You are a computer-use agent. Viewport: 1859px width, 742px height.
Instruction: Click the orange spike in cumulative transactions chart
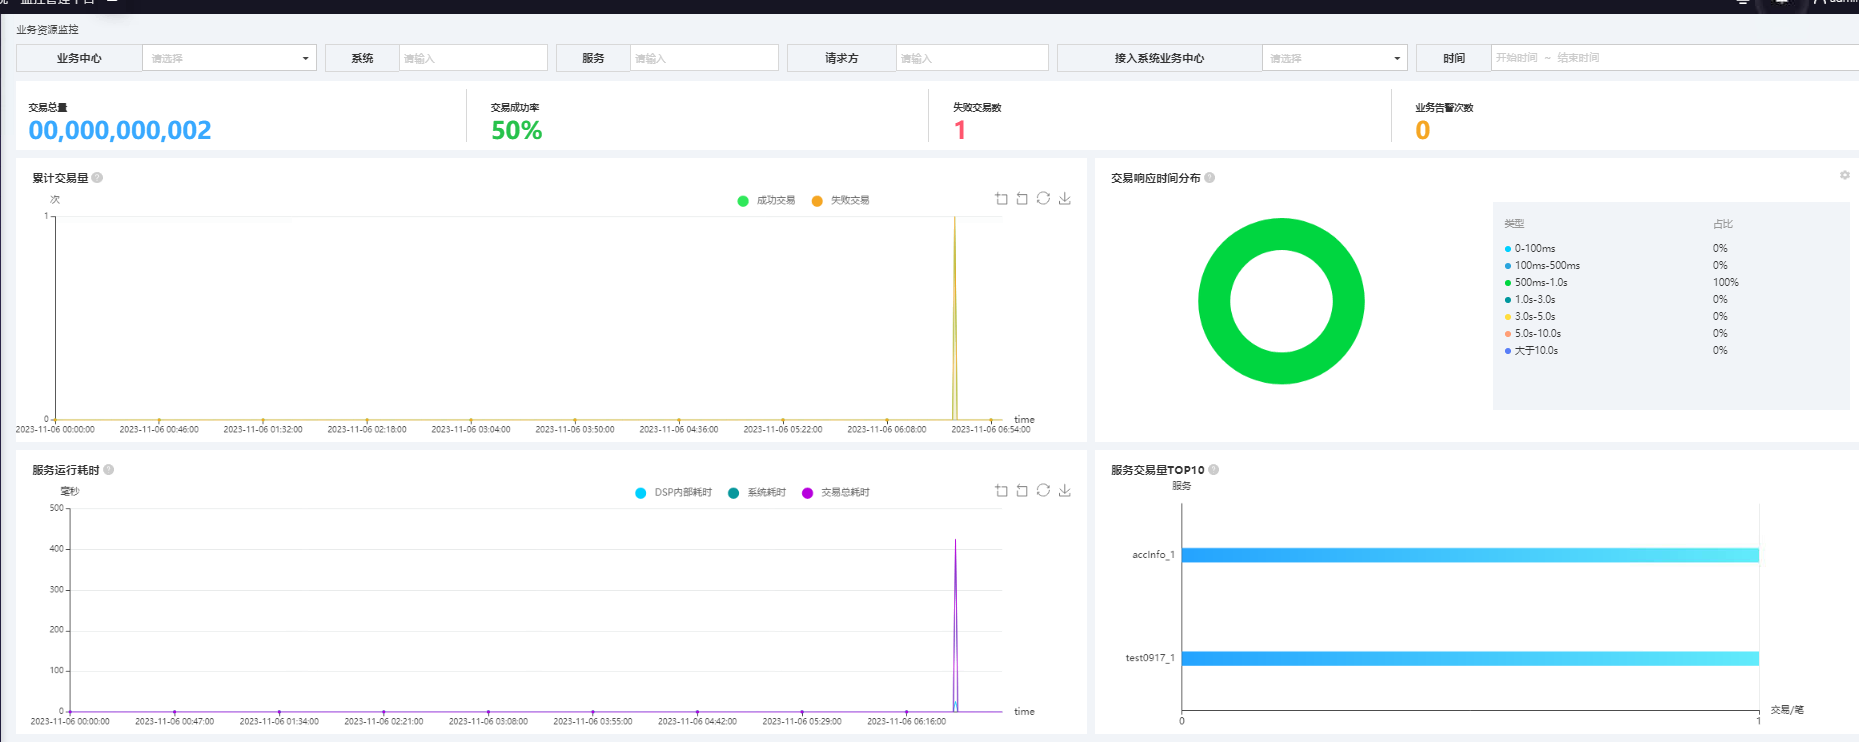[x=955, y=318]
